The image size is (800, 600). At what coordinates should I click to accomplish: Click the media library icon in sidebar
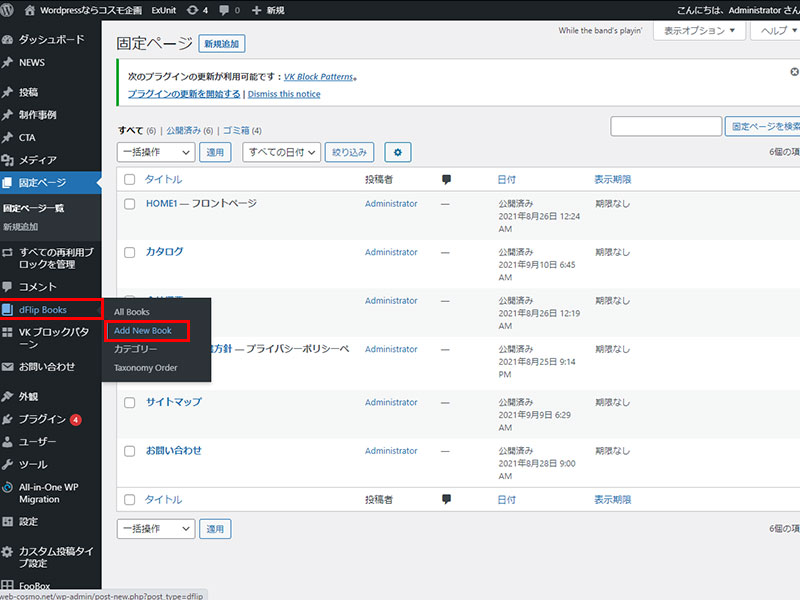pyautogui.click(x=8, y=160)
